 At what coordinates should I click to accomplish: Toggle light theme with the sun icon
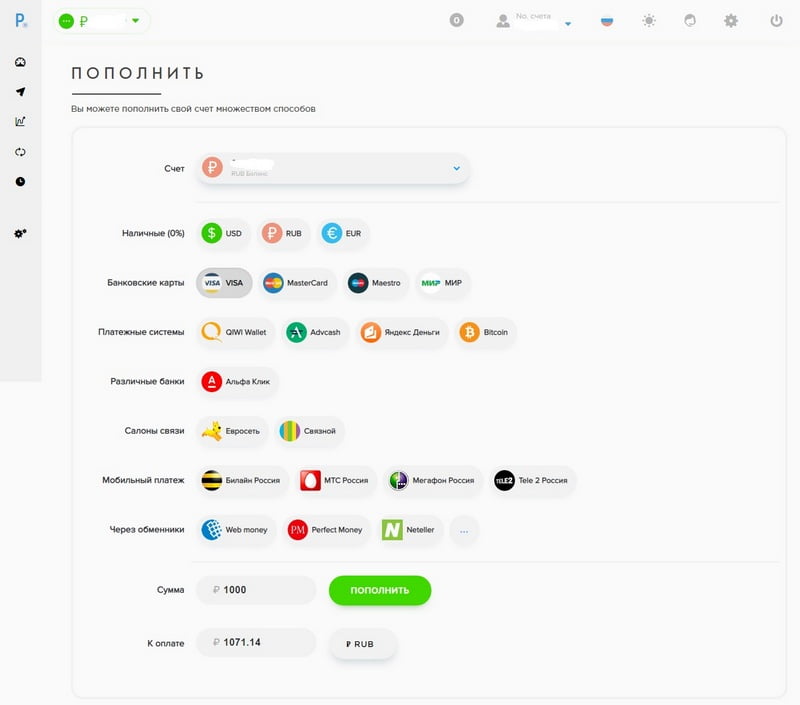649,21
